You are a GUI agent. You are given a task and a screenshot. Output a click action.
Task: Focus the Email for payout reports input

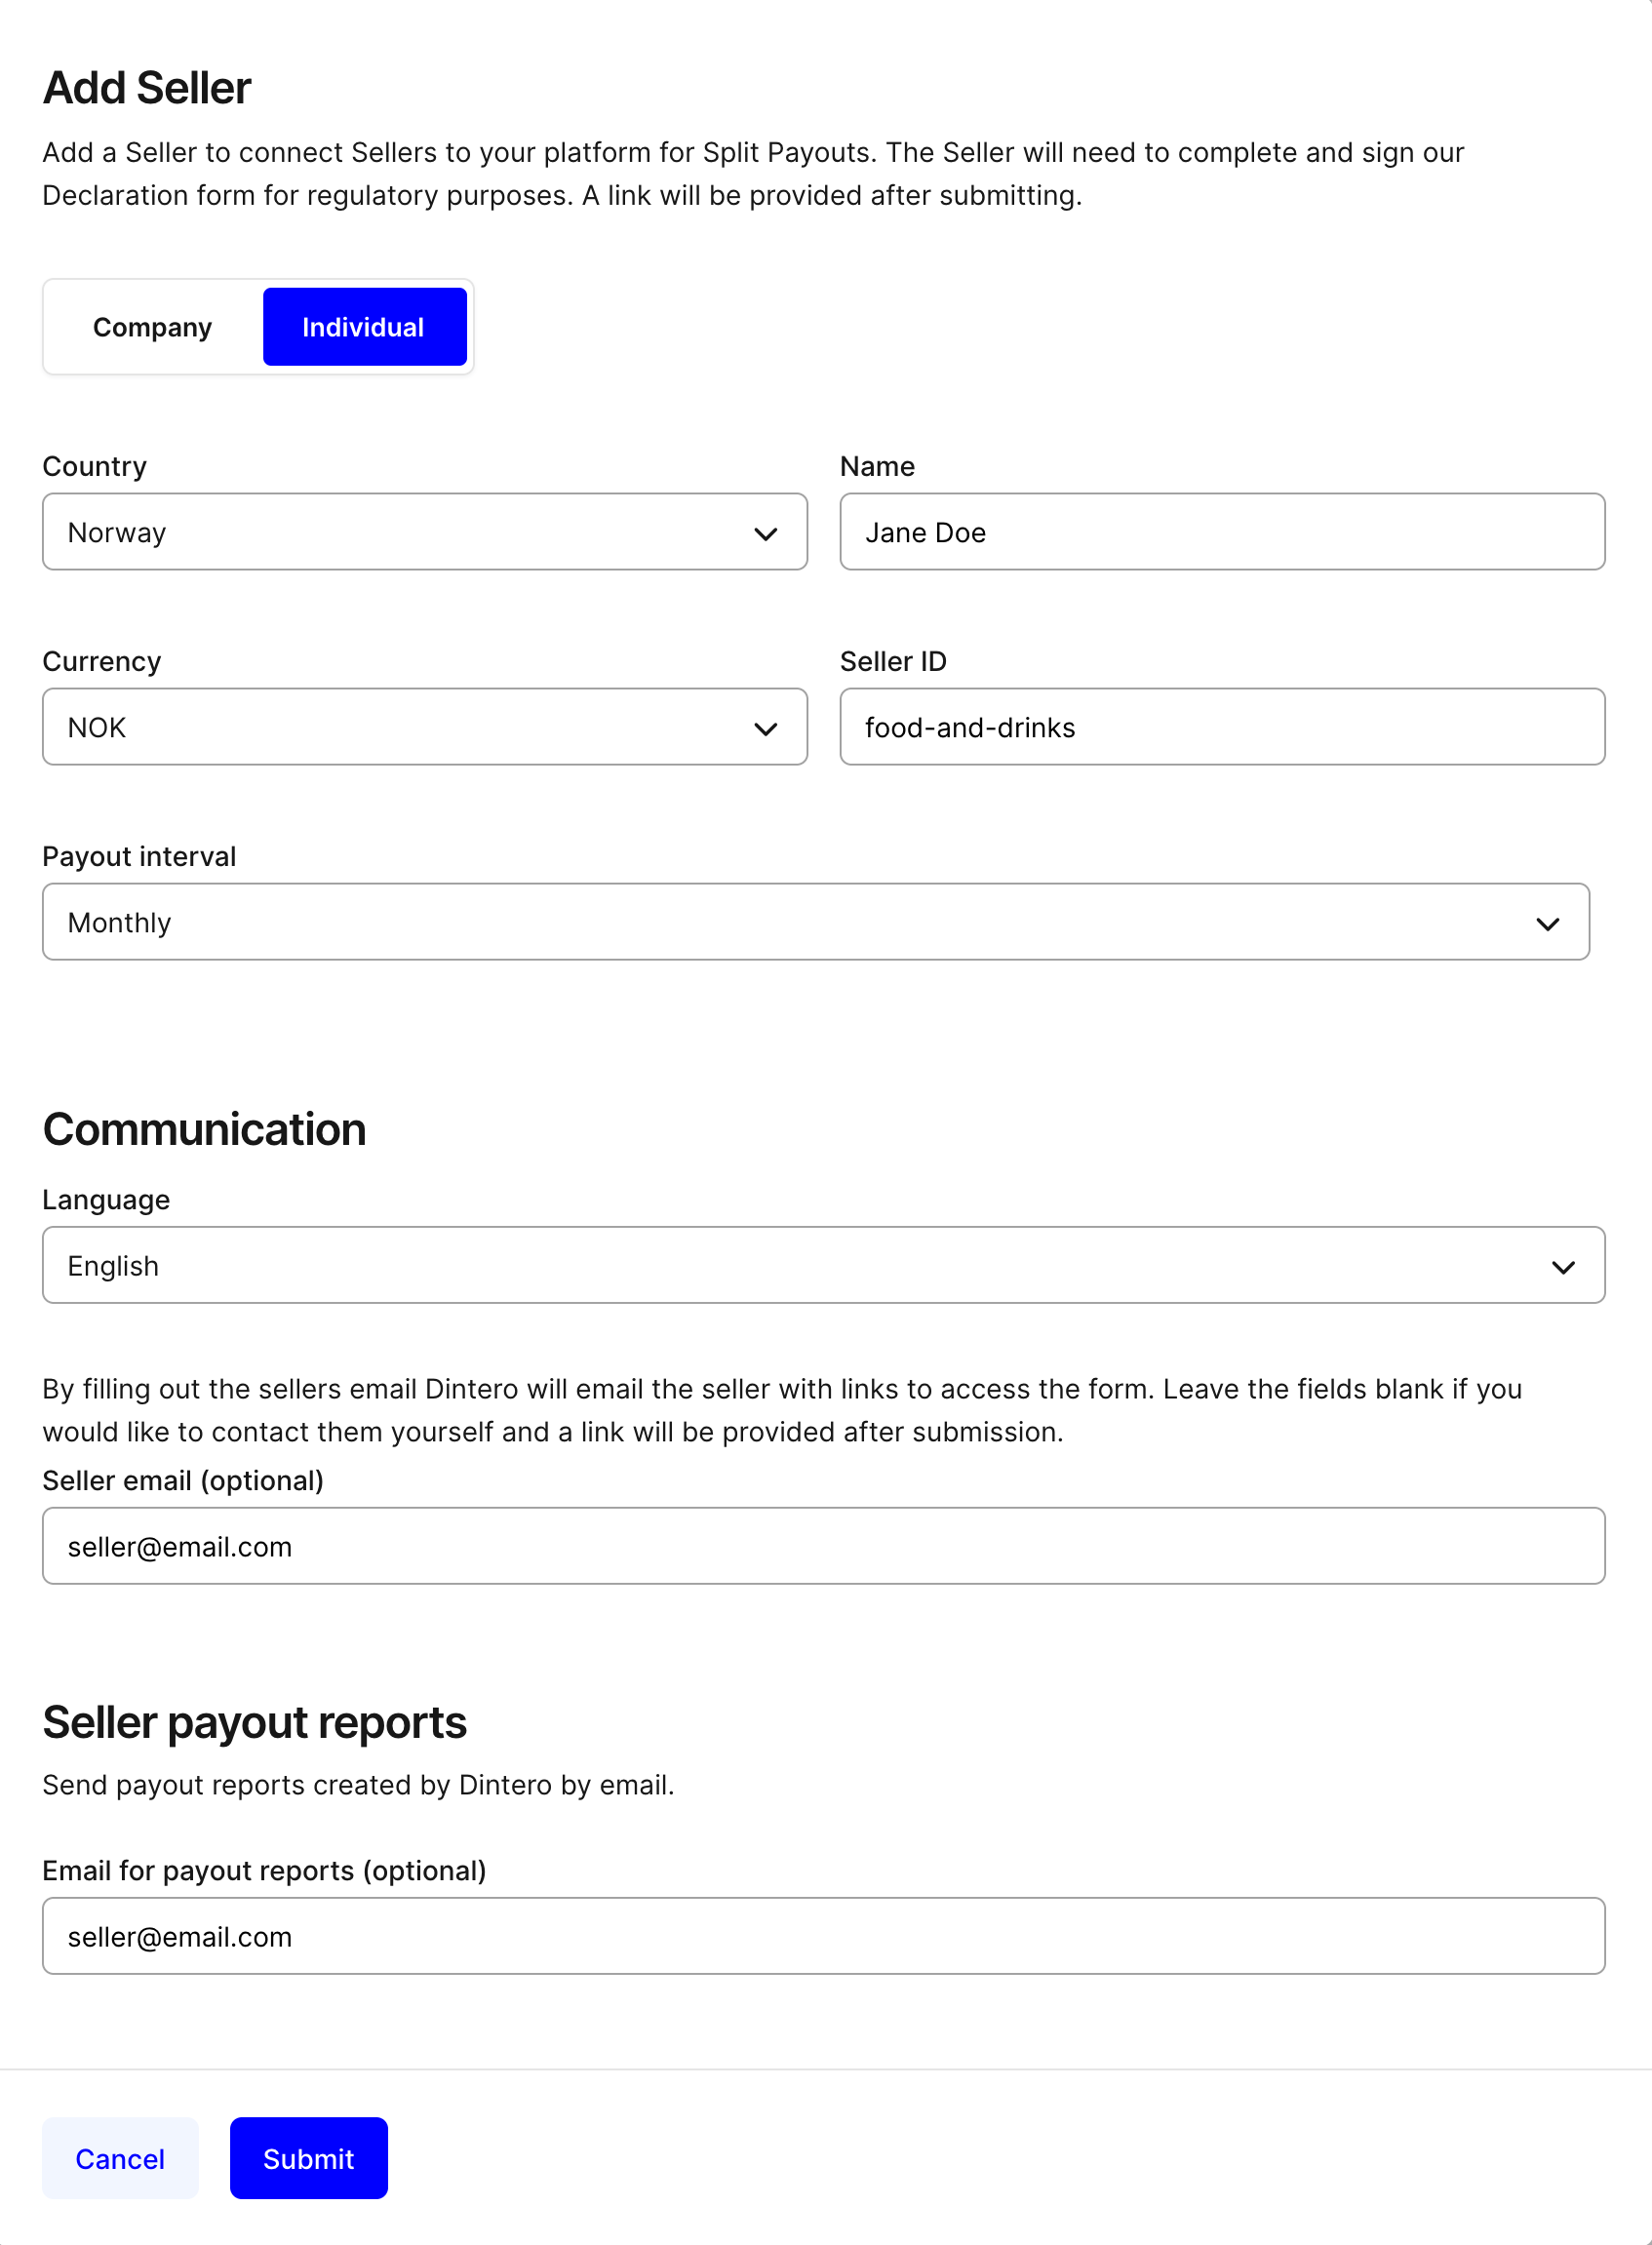tap(822, 1936)
